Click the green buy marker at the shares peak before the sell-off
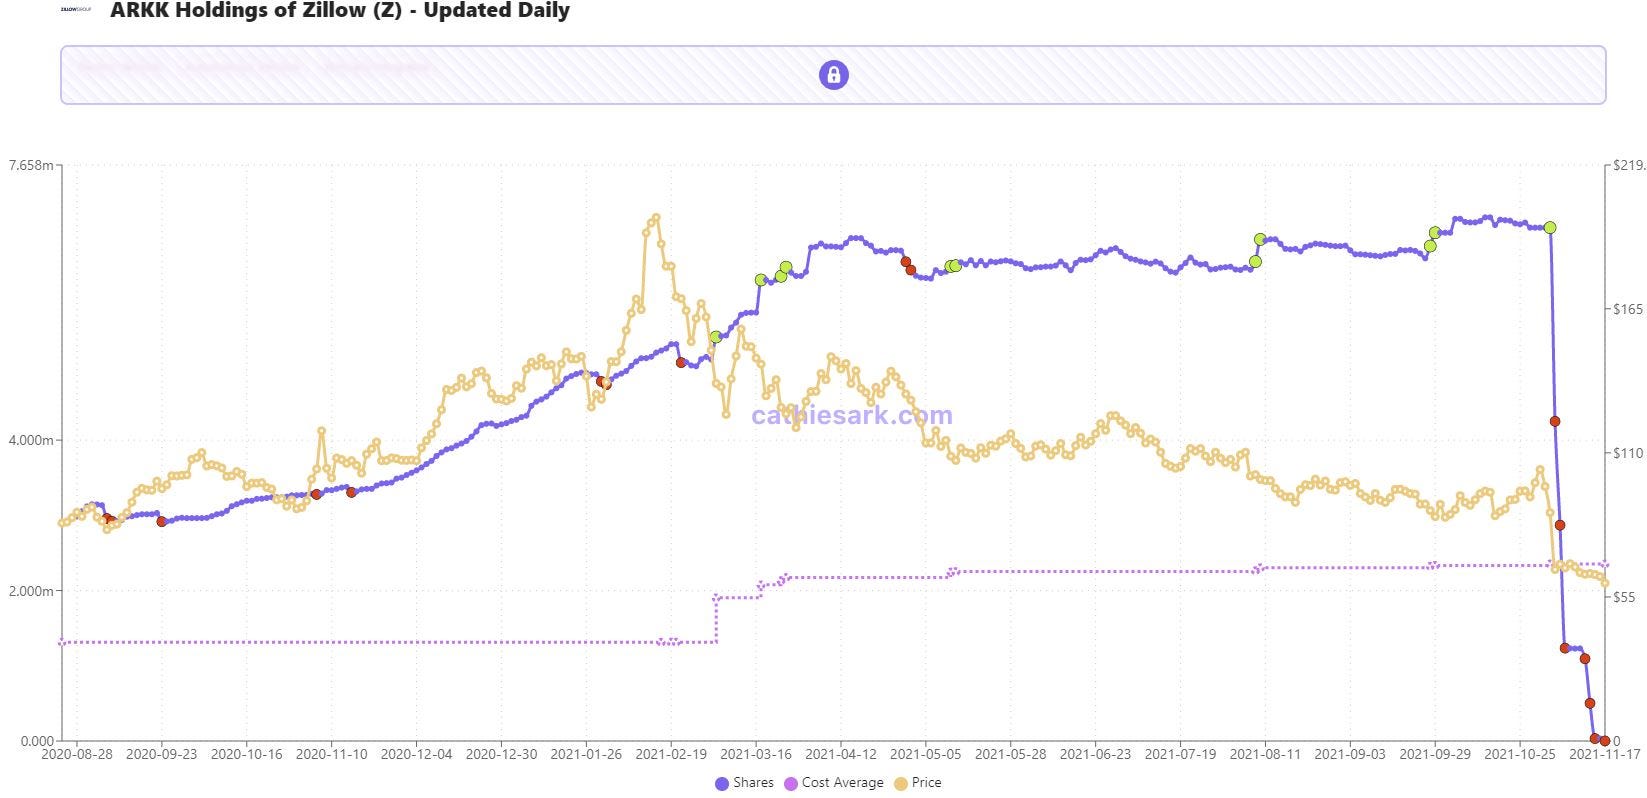 pyautogui.click(x=1550, y=228)
